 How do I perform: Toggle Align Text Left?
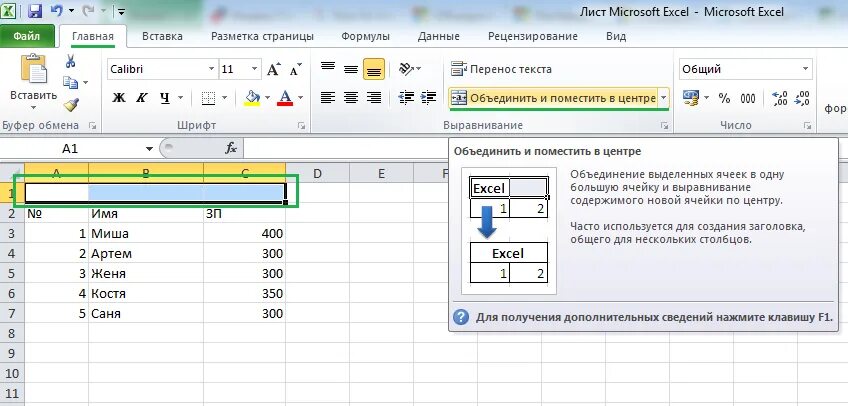coord(328,97)
